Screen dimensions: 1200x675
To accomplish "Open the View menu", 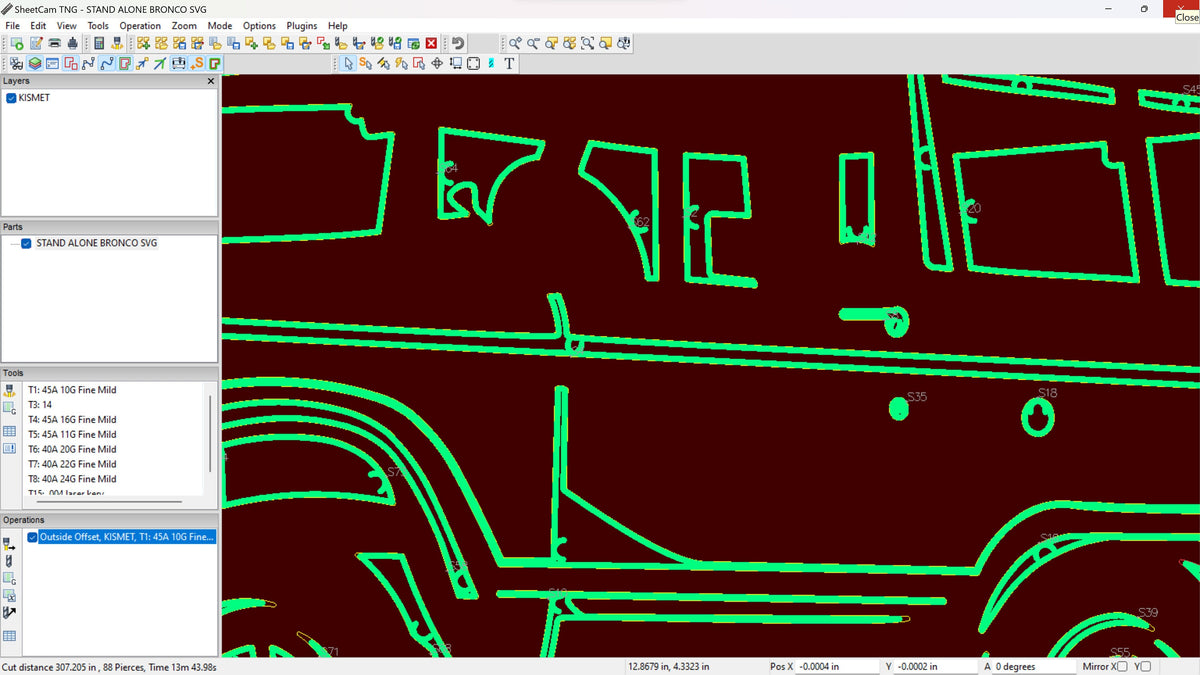I will tap(67, 25).
